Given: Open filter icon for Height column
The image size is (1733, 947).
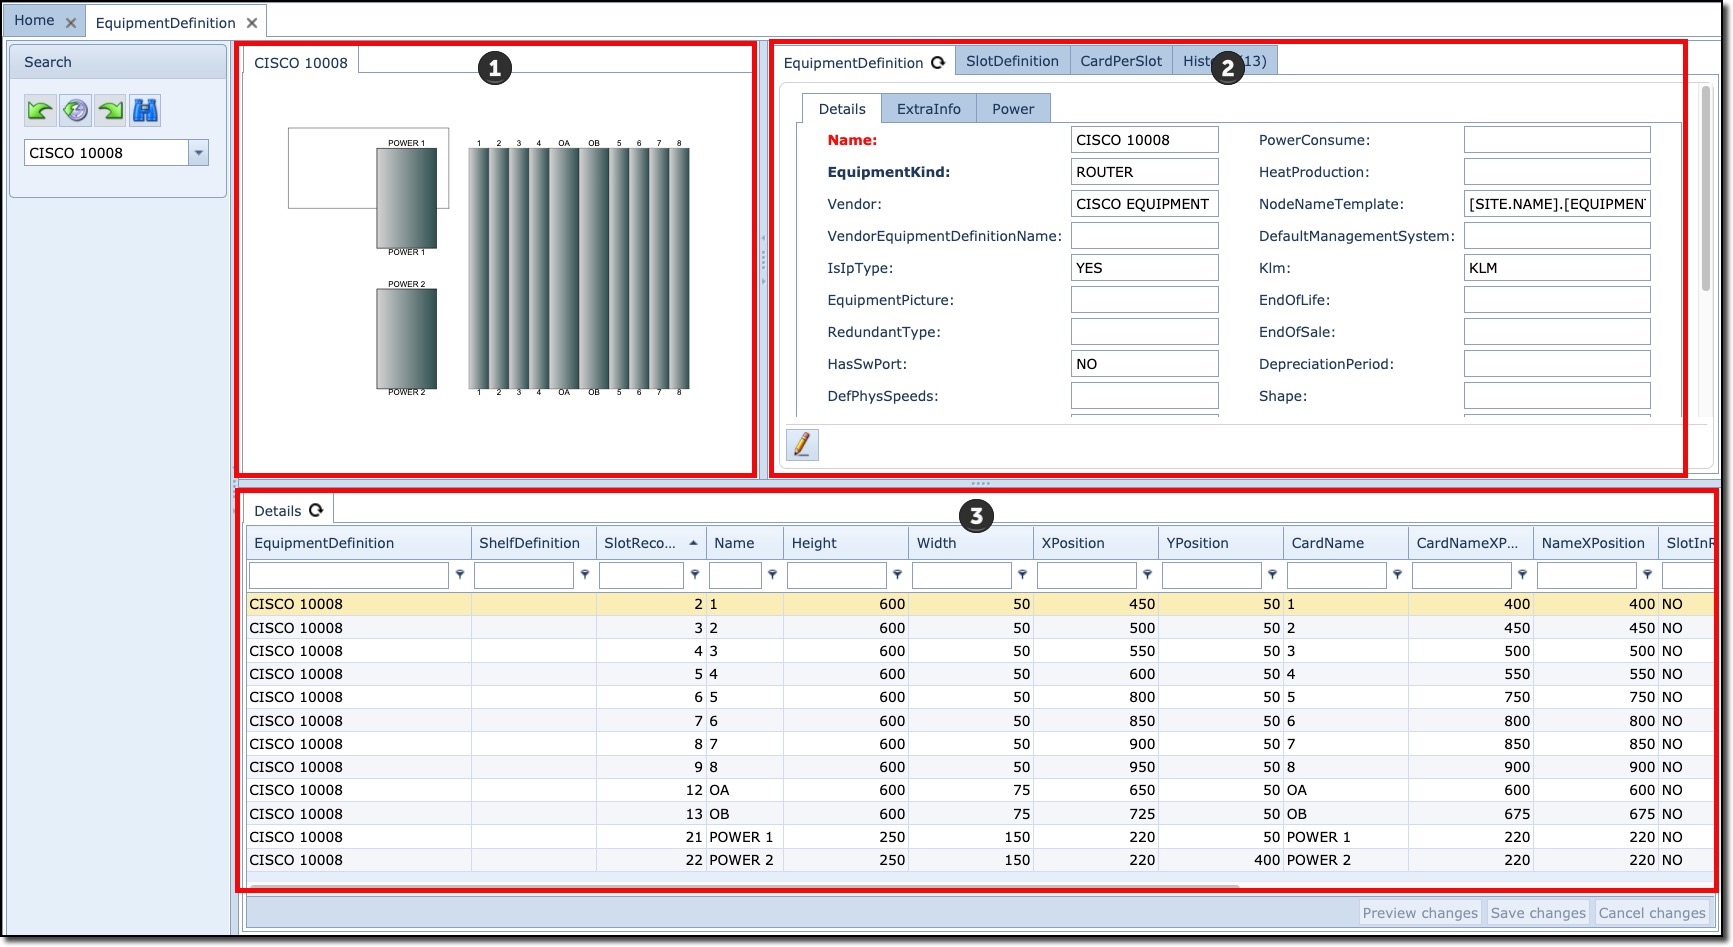Looking at the screenshot, I should click(x=897, y=575).
